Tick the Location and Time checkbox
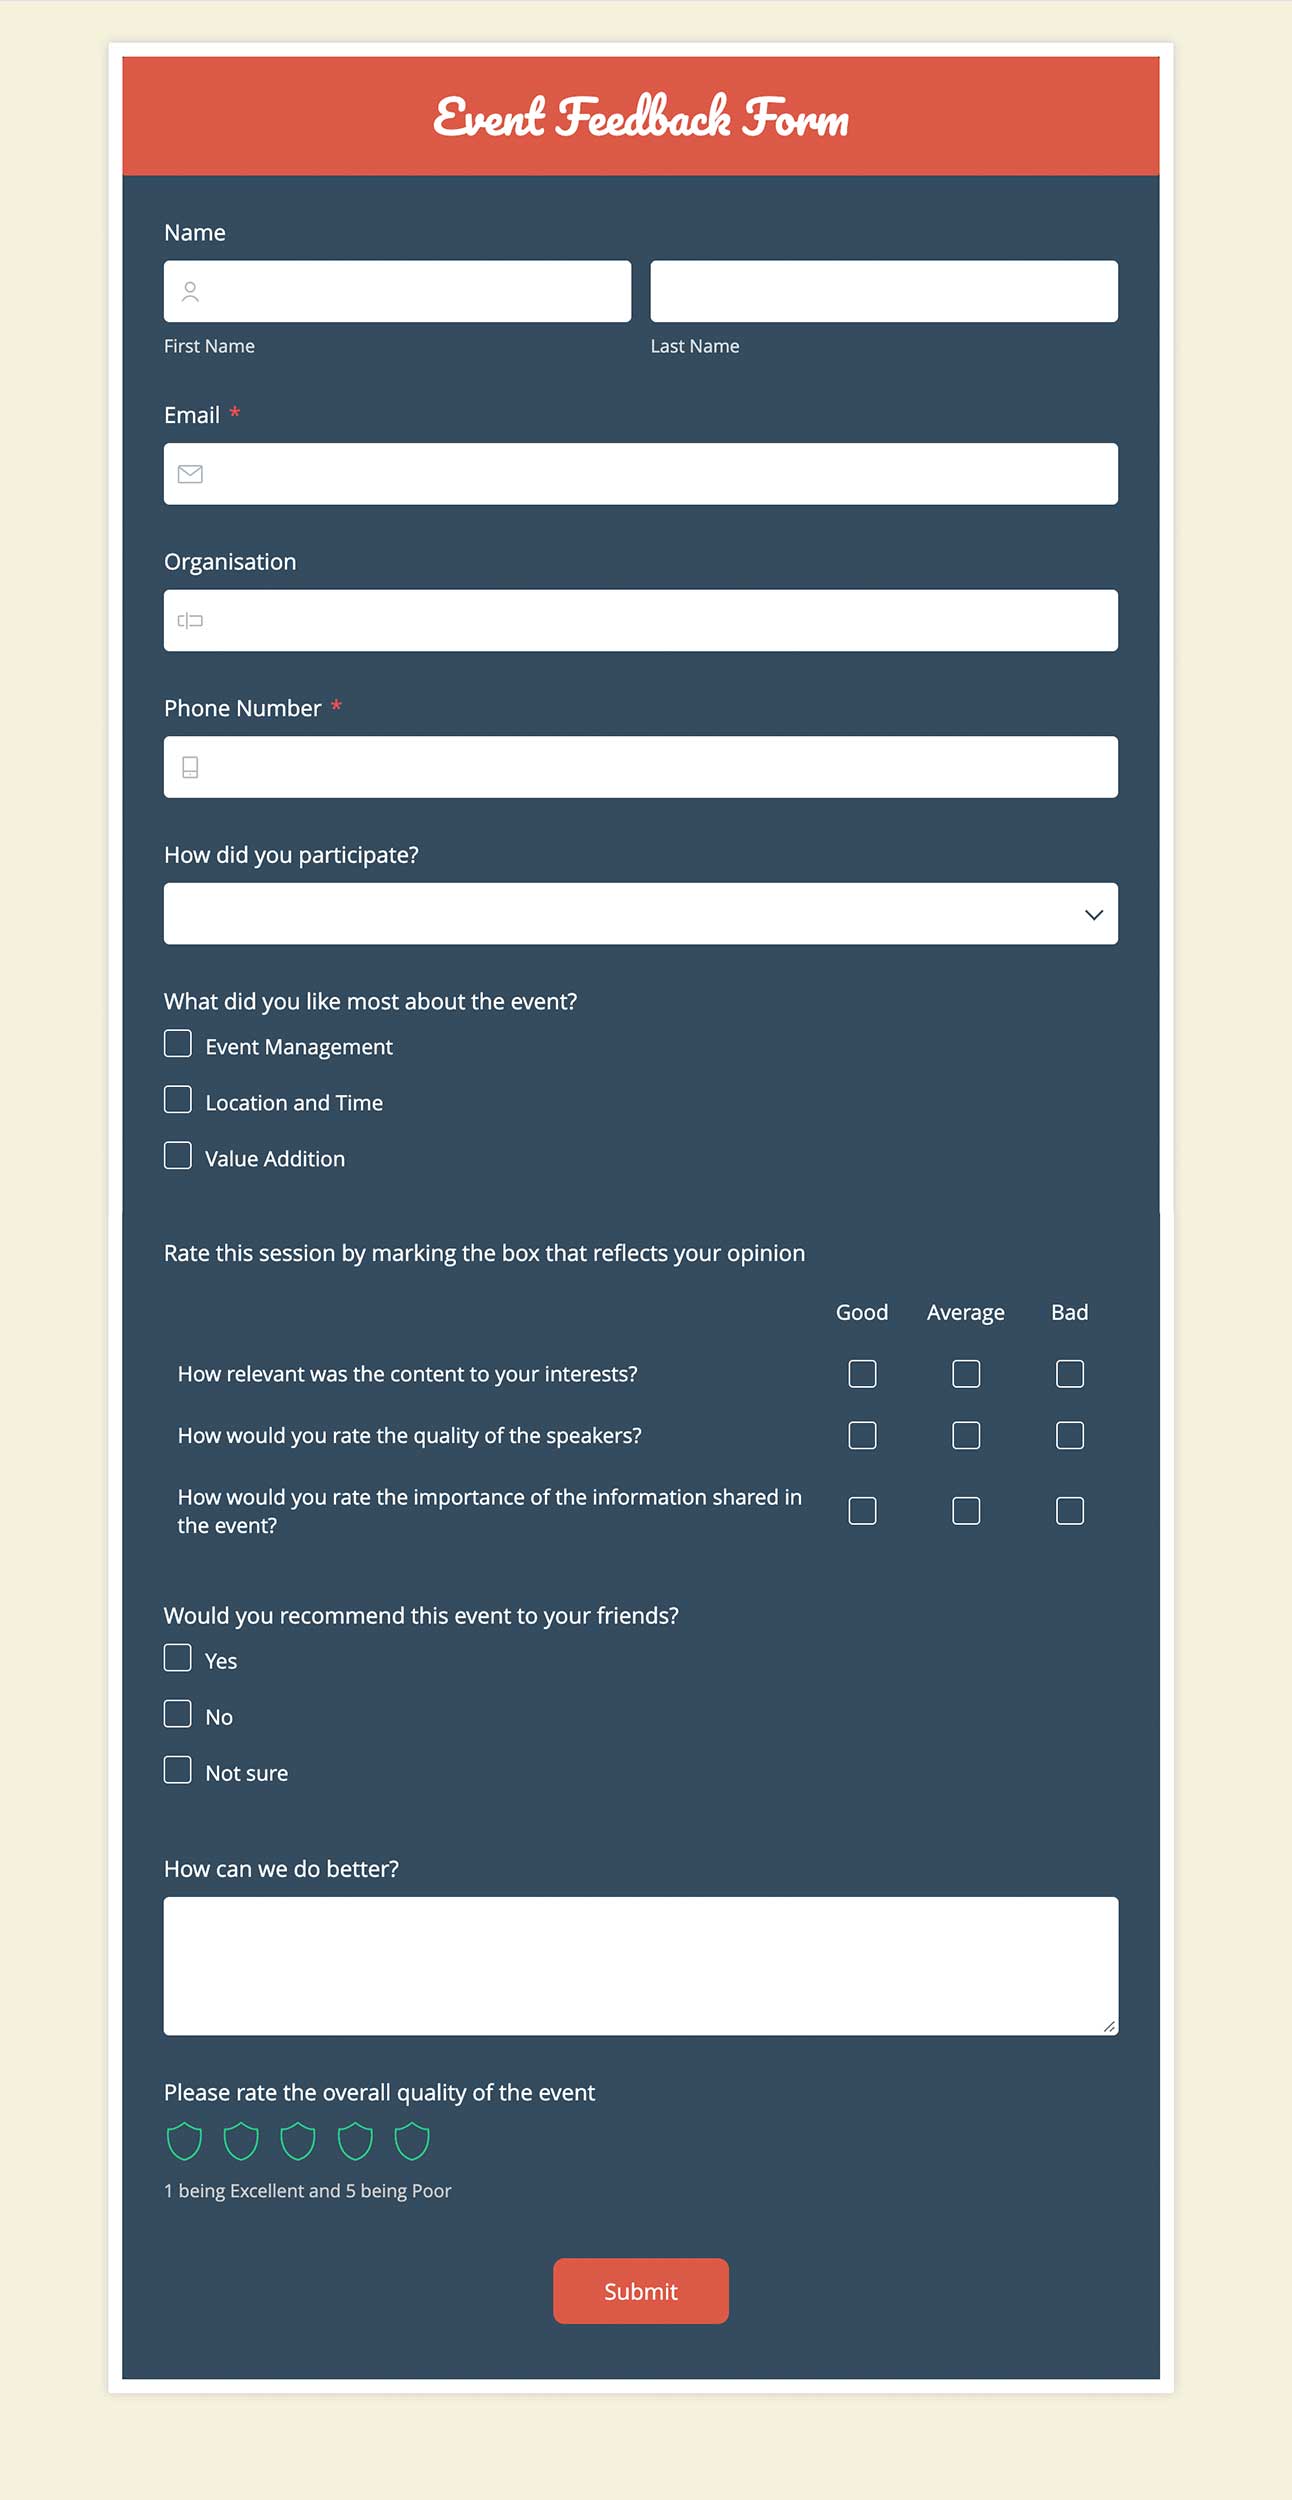 (x=178, y=1100)
